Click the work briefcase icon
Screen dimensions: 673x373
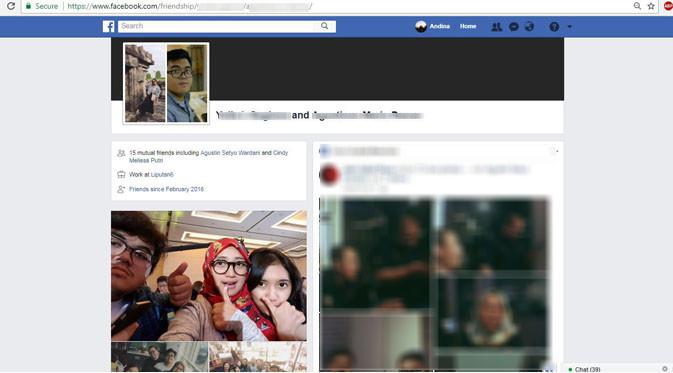coord(121,175)
